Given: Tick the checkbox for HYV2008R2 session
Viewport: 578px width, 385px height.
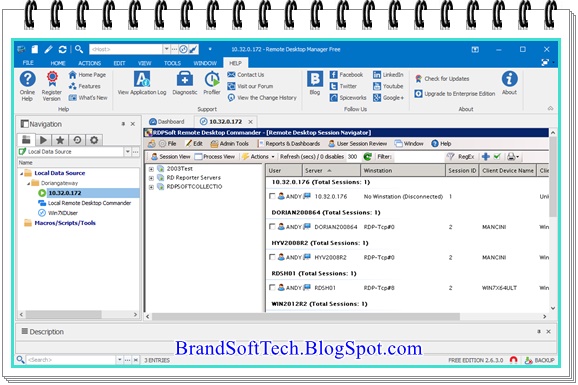Looking at the screenshot, I should (x=272, y=257).
